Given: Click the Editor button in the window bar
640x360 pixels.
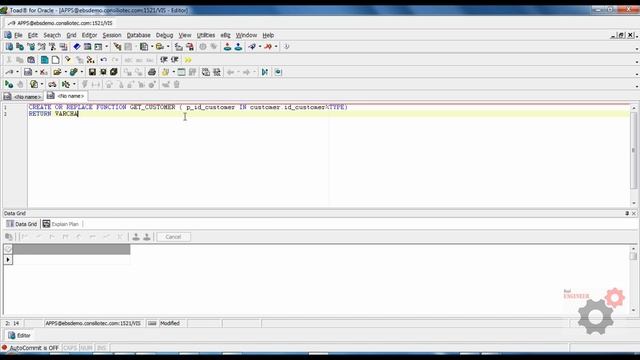Looking at the screenshot, I should tap(19, 336).
